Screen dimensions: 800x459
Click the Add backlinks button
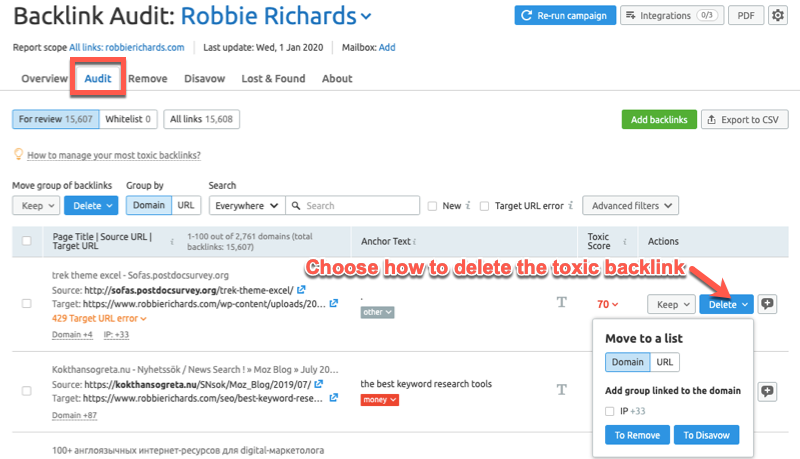(x=657, y=120)
